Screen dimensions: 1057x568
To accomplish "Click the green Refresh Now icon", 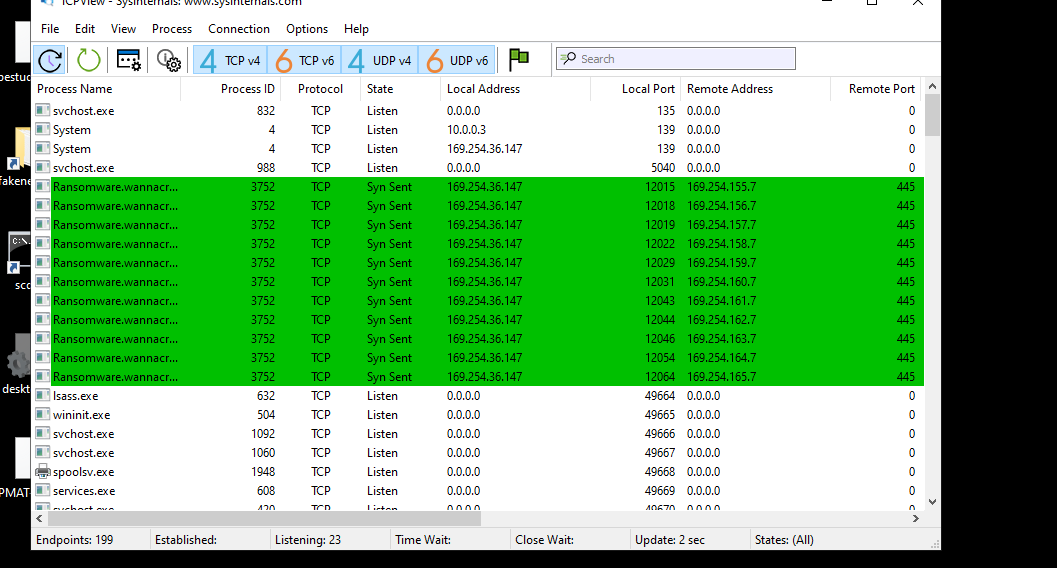I will [88, 60].
